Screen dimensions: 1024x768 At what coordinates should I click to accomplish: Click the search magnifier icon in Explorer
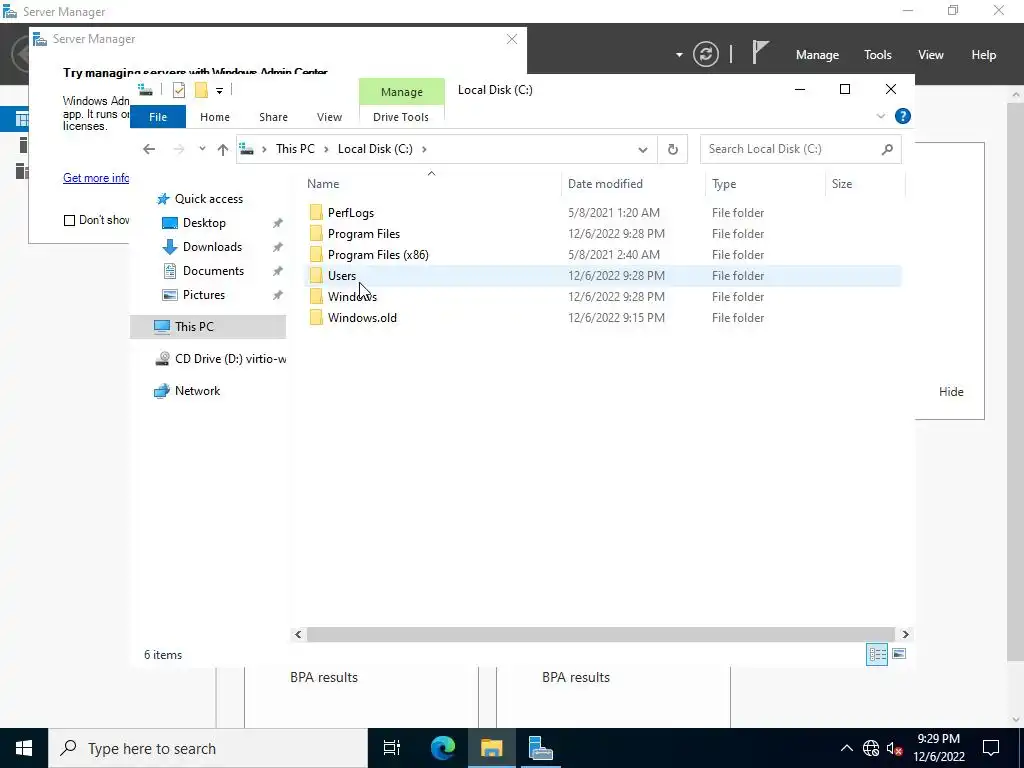[887, 150]
